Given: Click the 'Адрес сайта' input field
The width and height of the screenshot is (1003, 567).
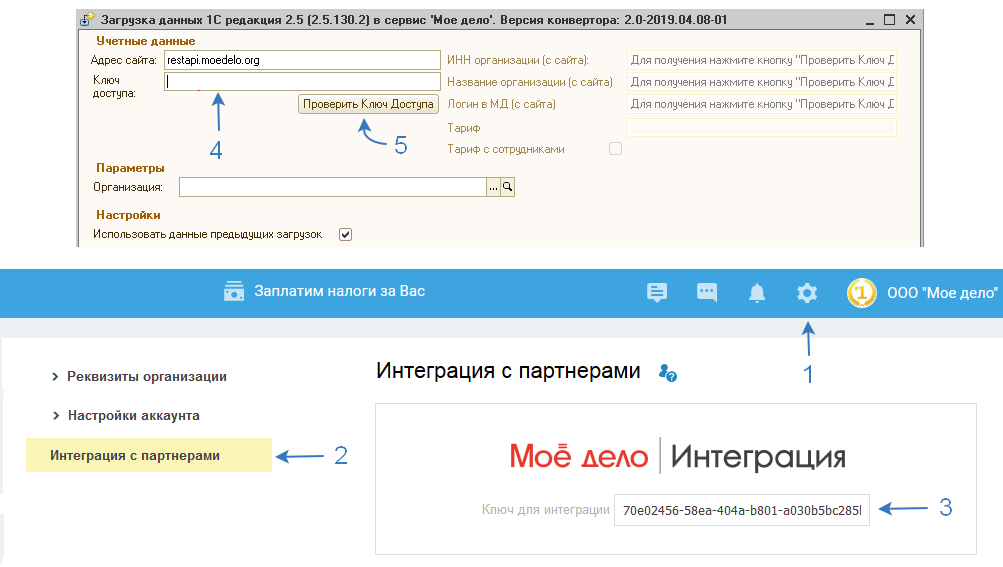Looking at the screenshot, I should (x=302, y=60).
